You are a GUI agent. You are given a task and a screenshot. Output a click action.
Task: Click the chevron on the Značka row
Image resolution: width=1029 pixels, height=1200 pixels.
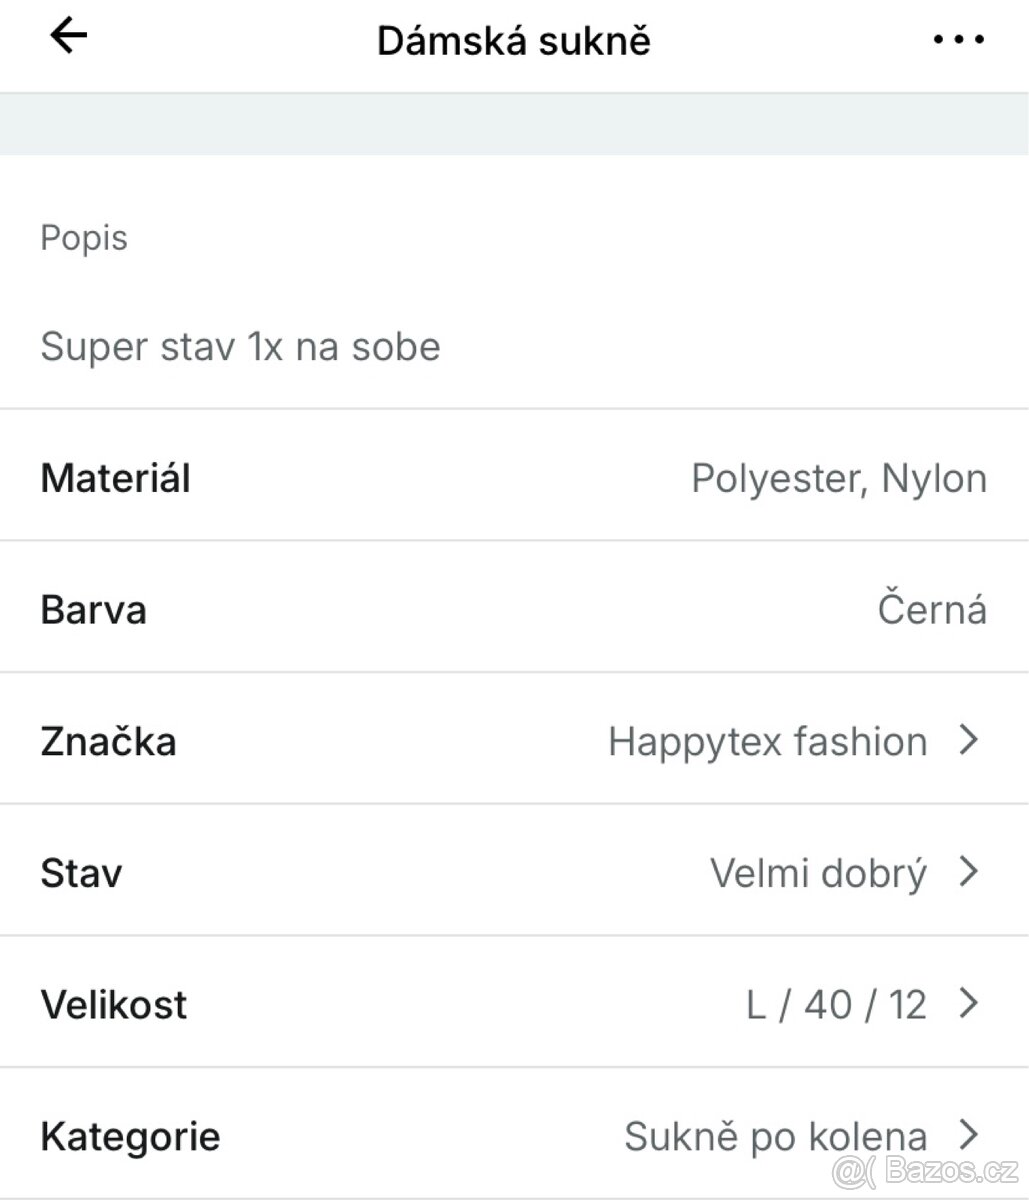coord(967,740)
